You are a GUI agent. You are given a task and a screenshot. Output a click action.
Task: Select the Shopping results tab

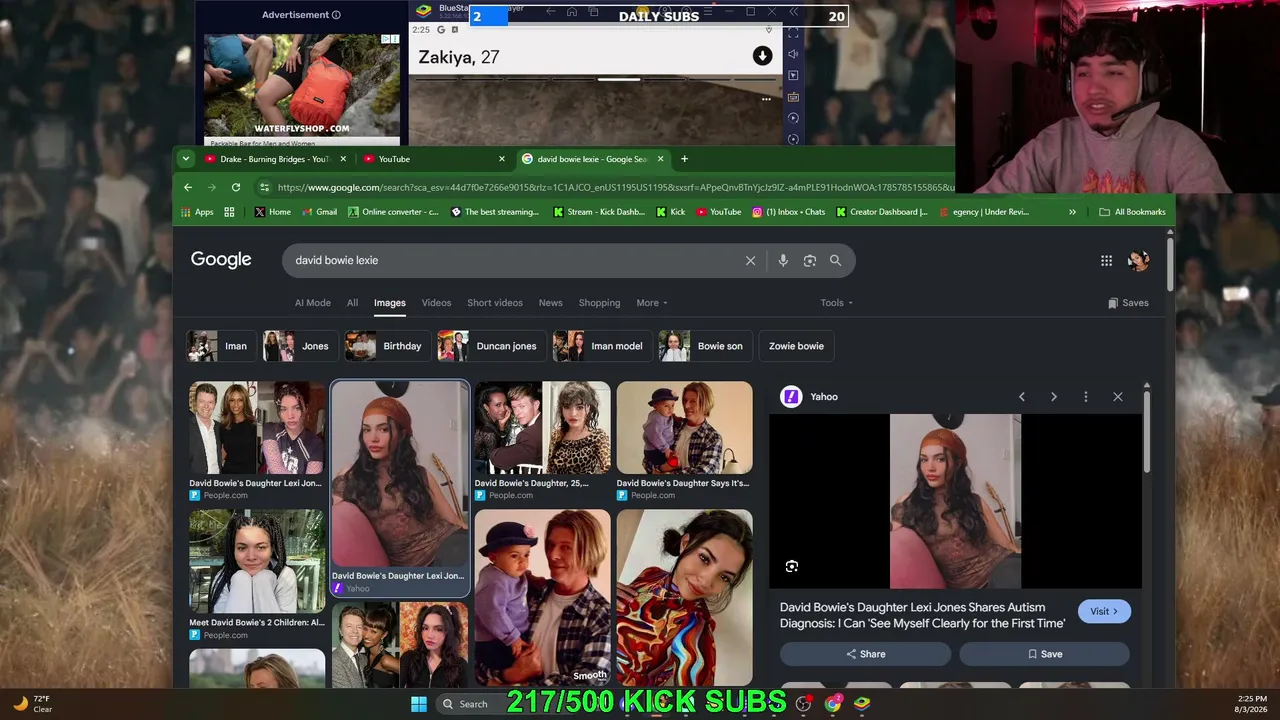(600, 303)
